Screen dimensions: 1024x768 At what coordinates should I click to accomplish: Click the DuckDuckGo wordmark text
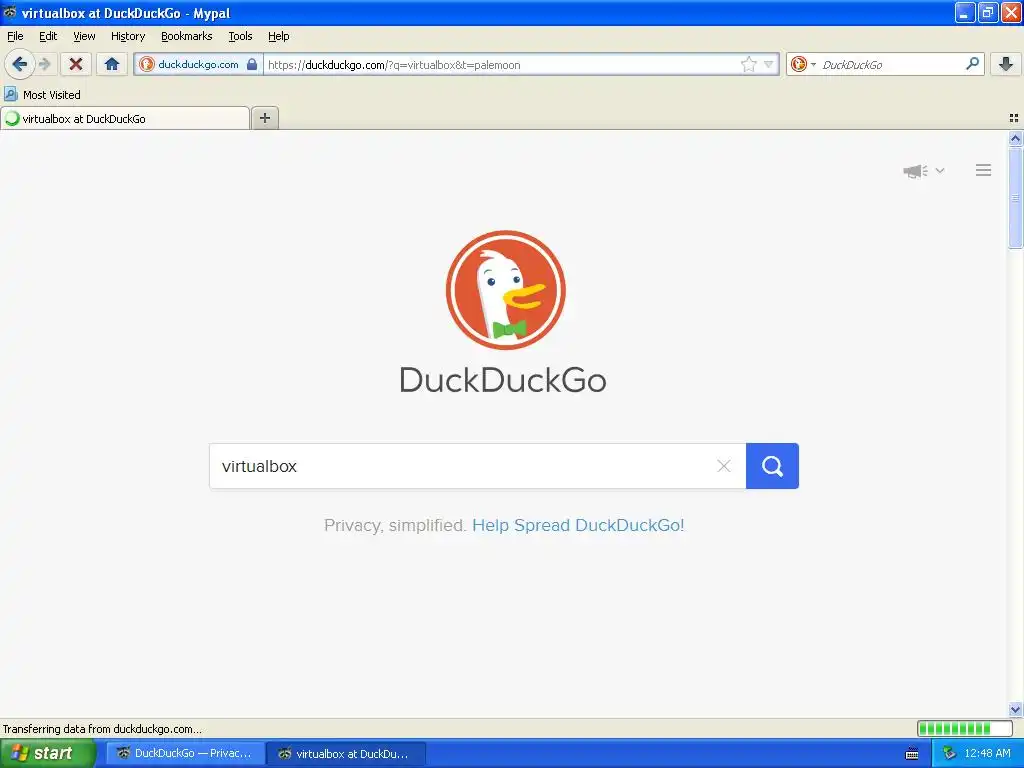click(x=503, y=380)
